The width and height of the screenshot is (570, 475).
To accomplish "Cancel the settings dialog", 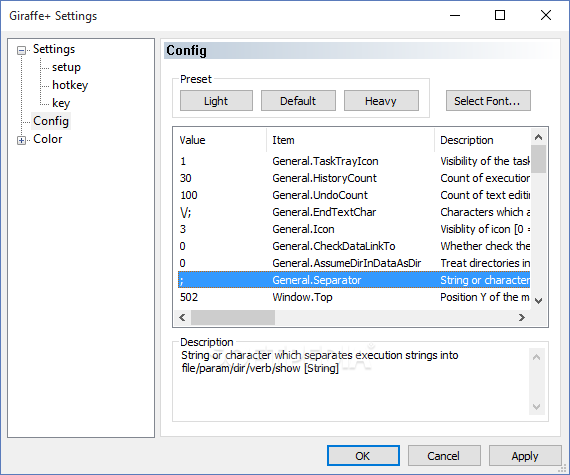I will pyautogui.click(x=444, y=456).
